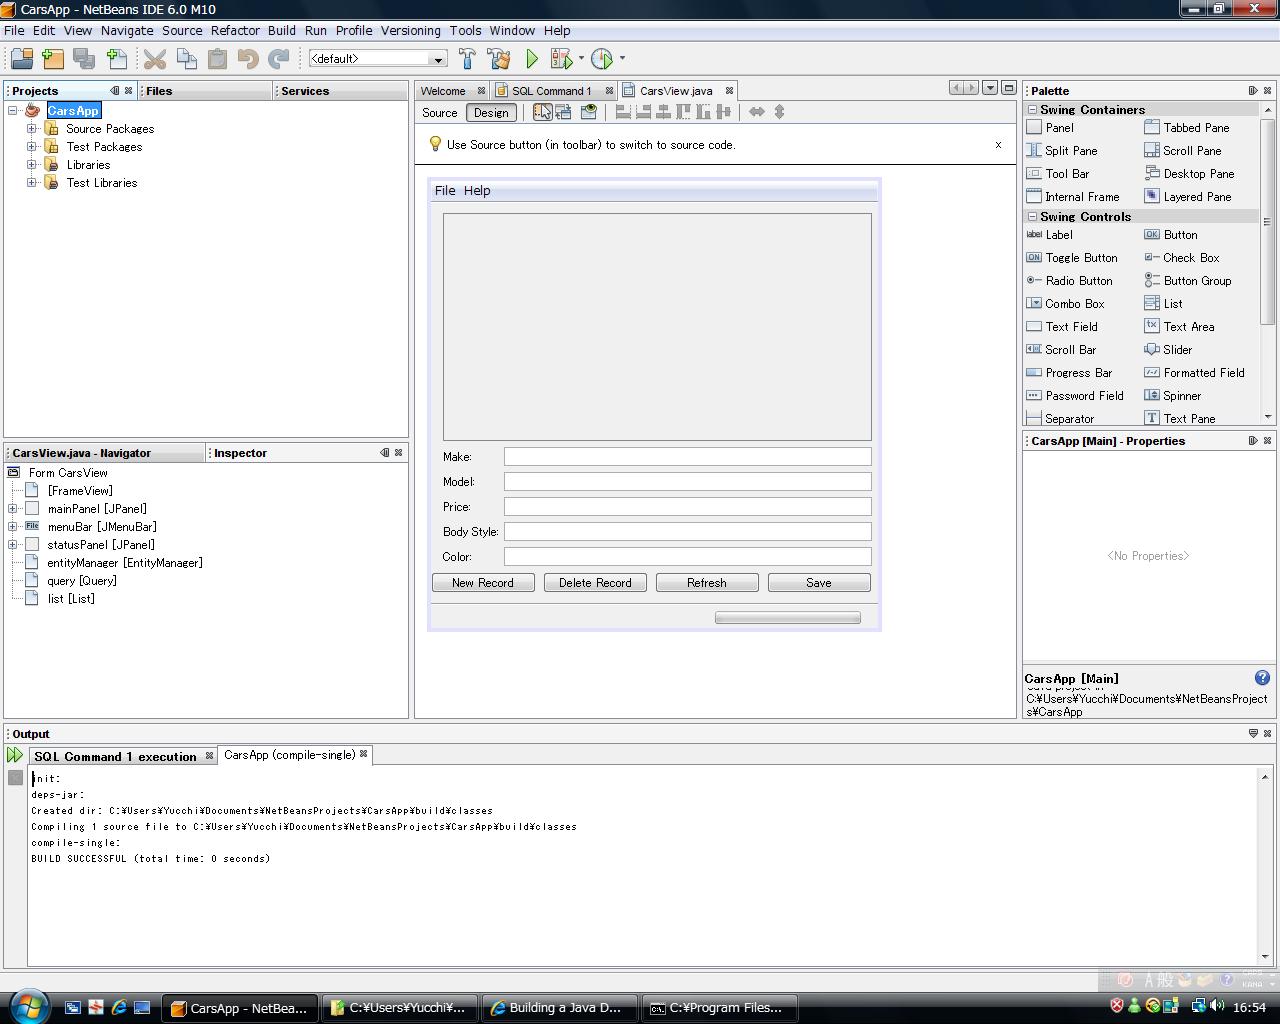Expand the Source Packages tree node

point(32,129)
